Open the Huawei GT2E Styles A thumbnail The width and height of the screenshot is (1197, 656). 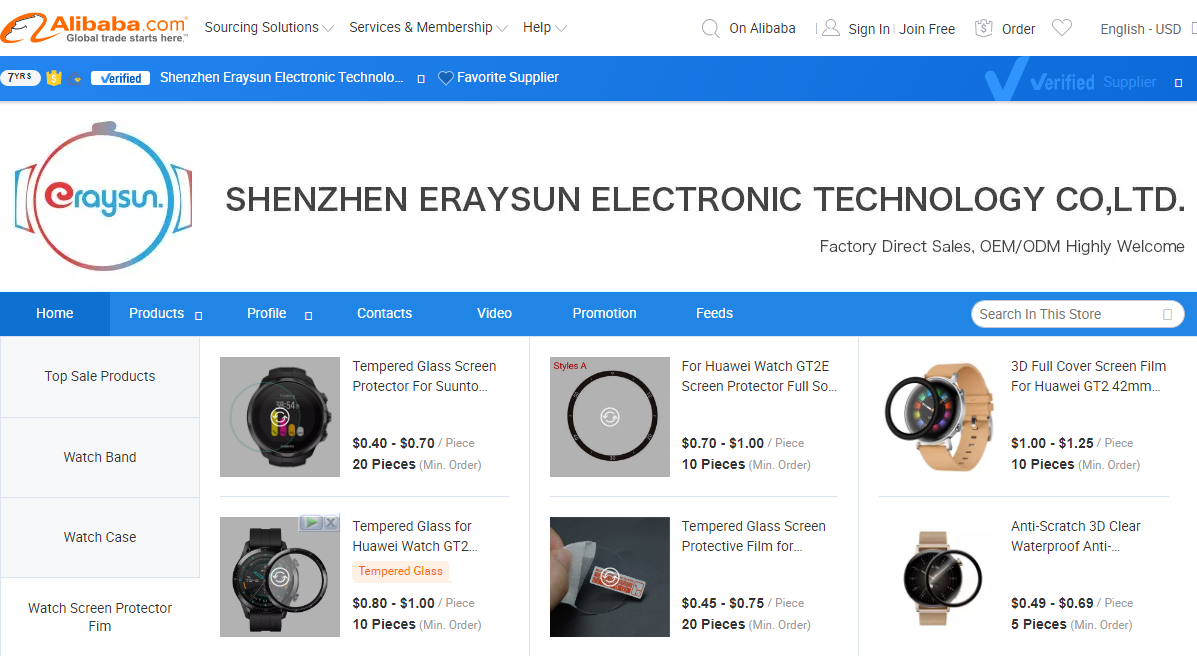(x=610, y=417)
